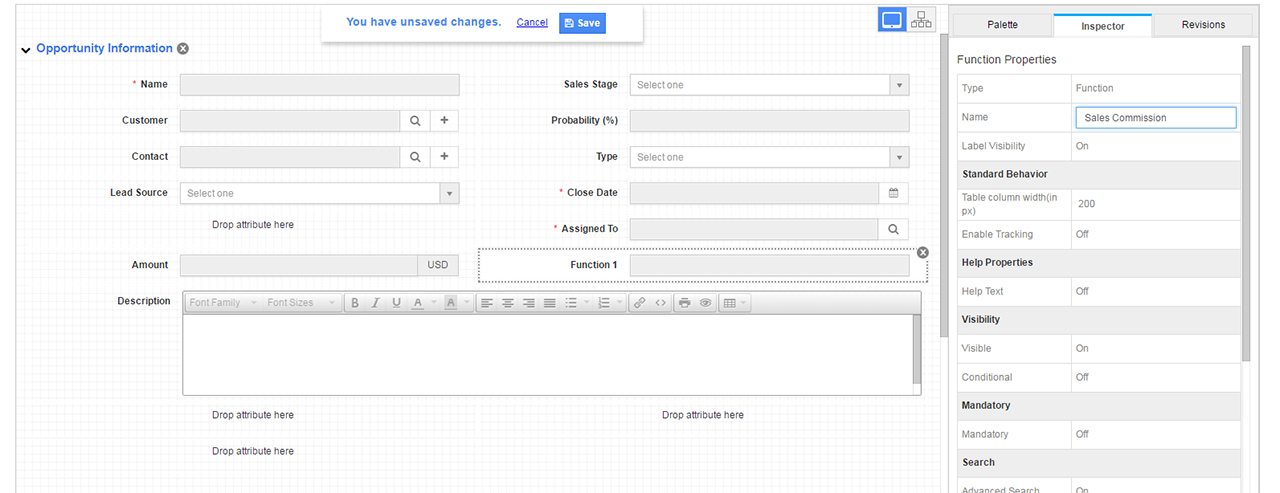
Task: Click the Cancel link
Action: (x=532, y=23)
